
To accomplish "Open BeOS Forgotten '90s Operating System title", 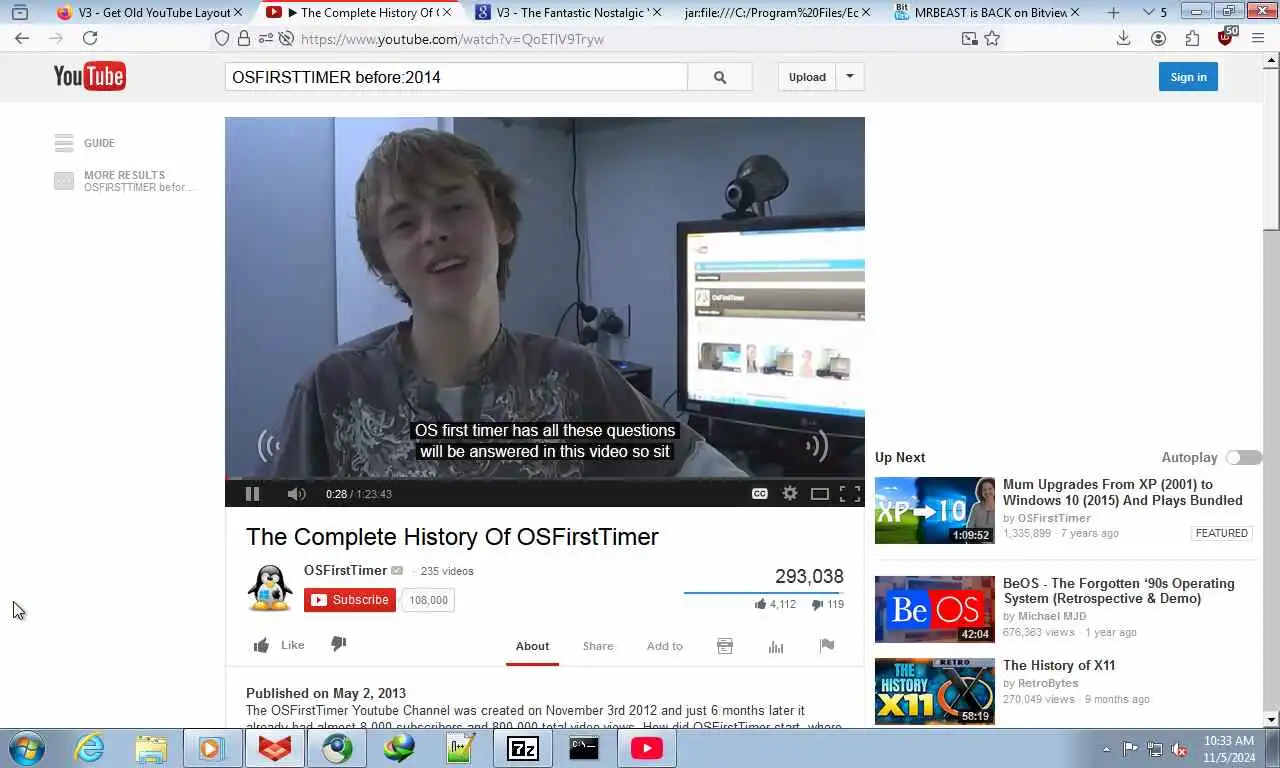I will tap(1119, 591).
